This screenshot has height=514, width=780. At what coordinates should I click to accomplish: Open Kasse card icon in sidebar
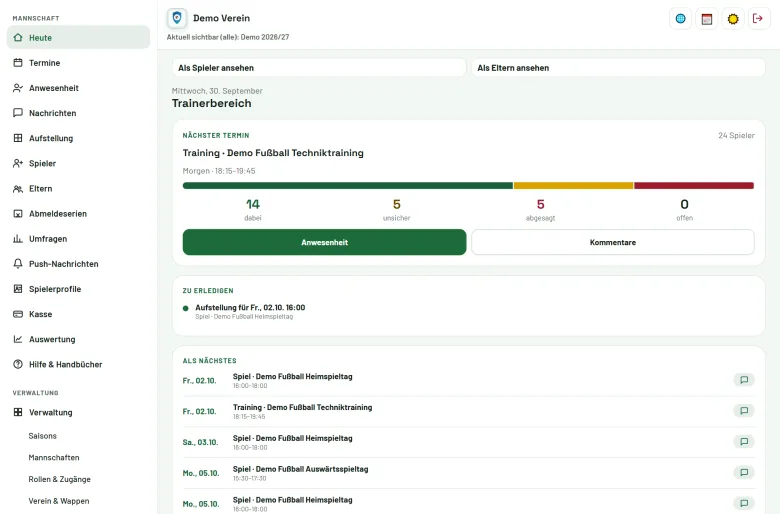click(18, 314)
